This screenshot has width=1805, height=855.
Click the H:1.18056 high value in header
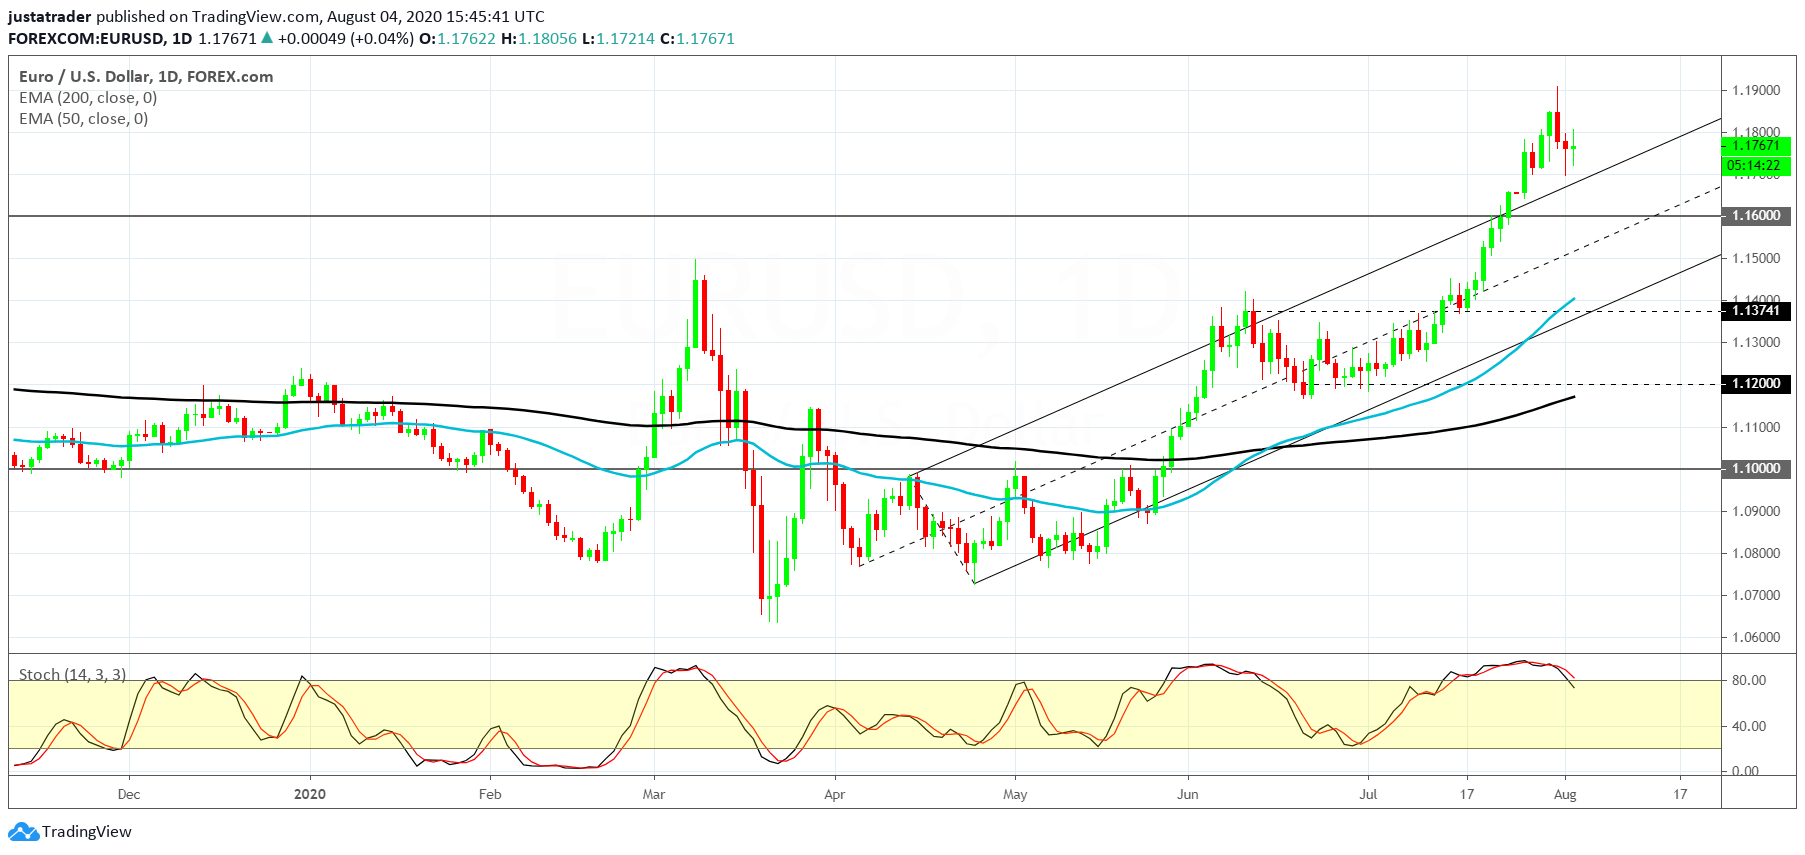pyautogui.click(x=538, y=39)
